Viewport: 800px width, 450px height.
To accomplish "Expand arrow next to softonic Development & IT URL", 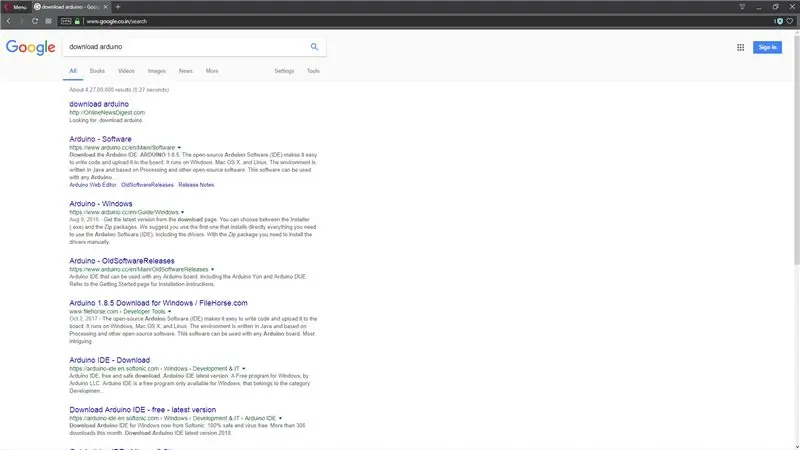I will coord(243,368).
